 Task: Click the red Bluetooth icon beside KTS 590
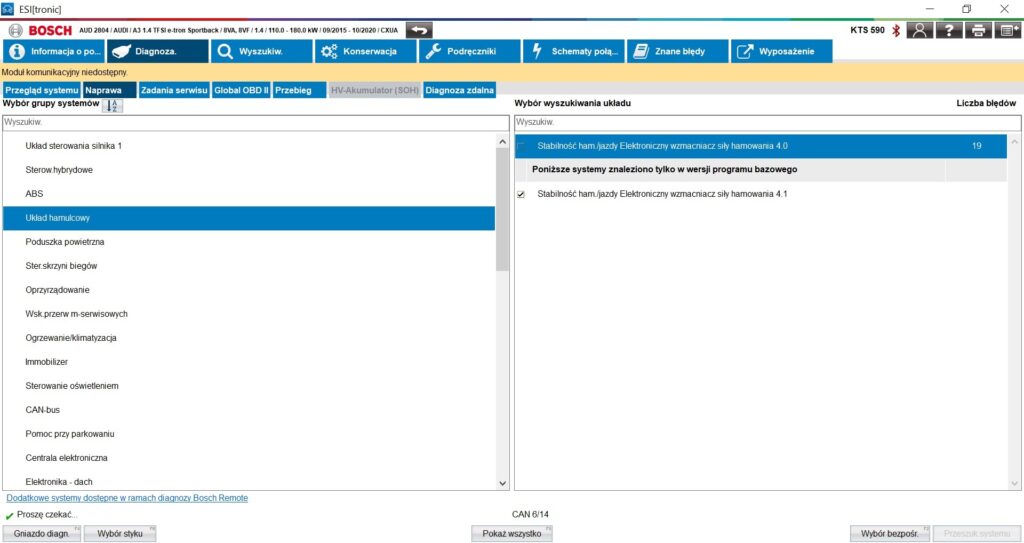click(896, 30)
